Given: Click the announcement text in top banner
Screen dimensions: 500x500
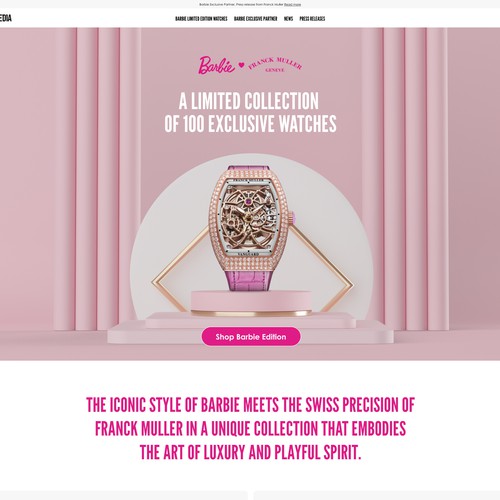Looking at the screenshot, I should coord(241,5).
